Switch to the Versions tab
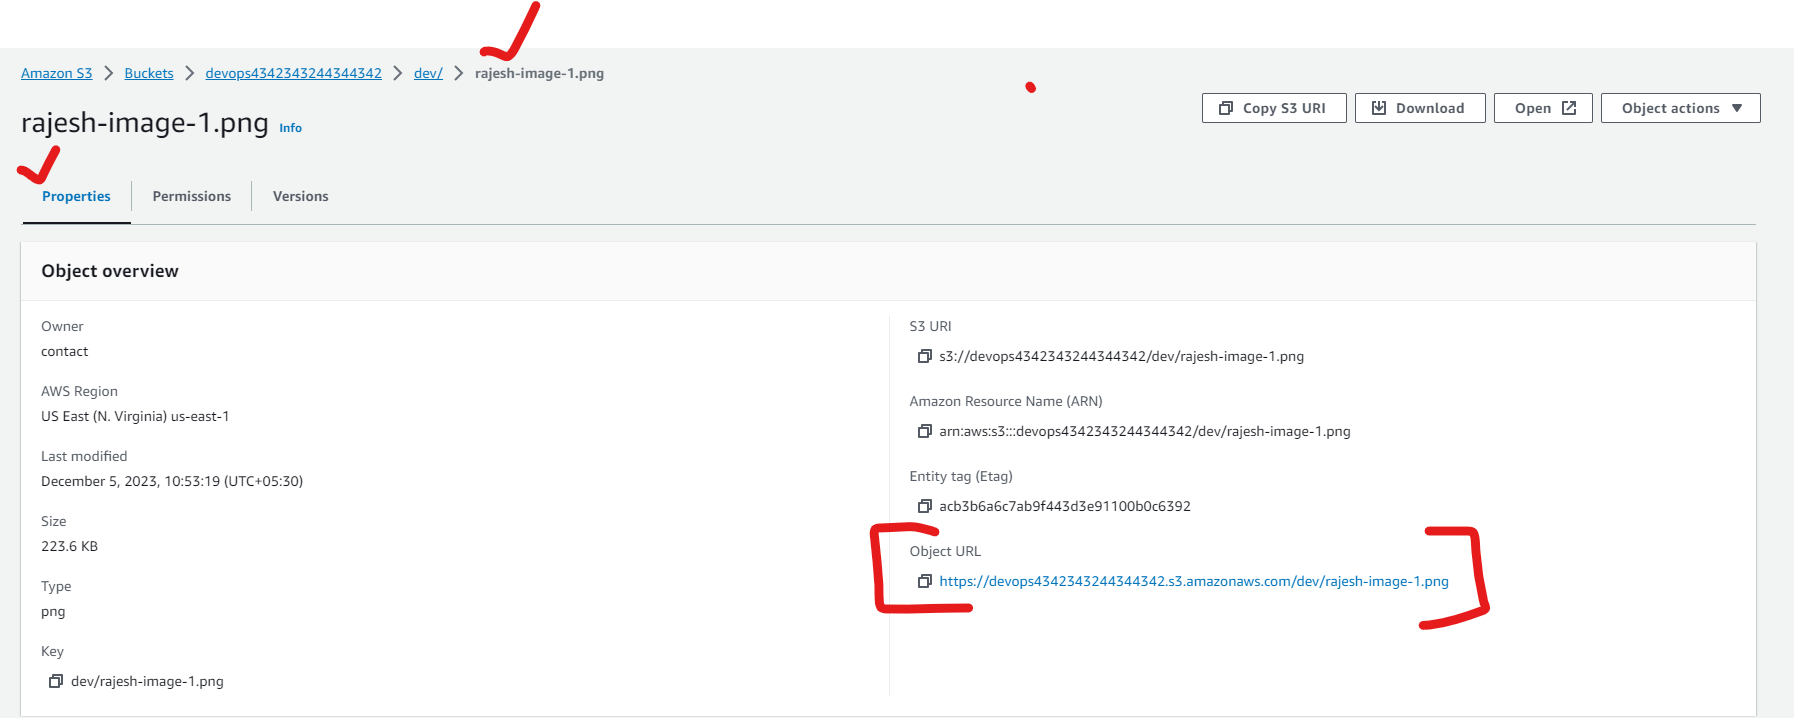Viewport: 1794px width, 718px height. [x=301, y=196]
